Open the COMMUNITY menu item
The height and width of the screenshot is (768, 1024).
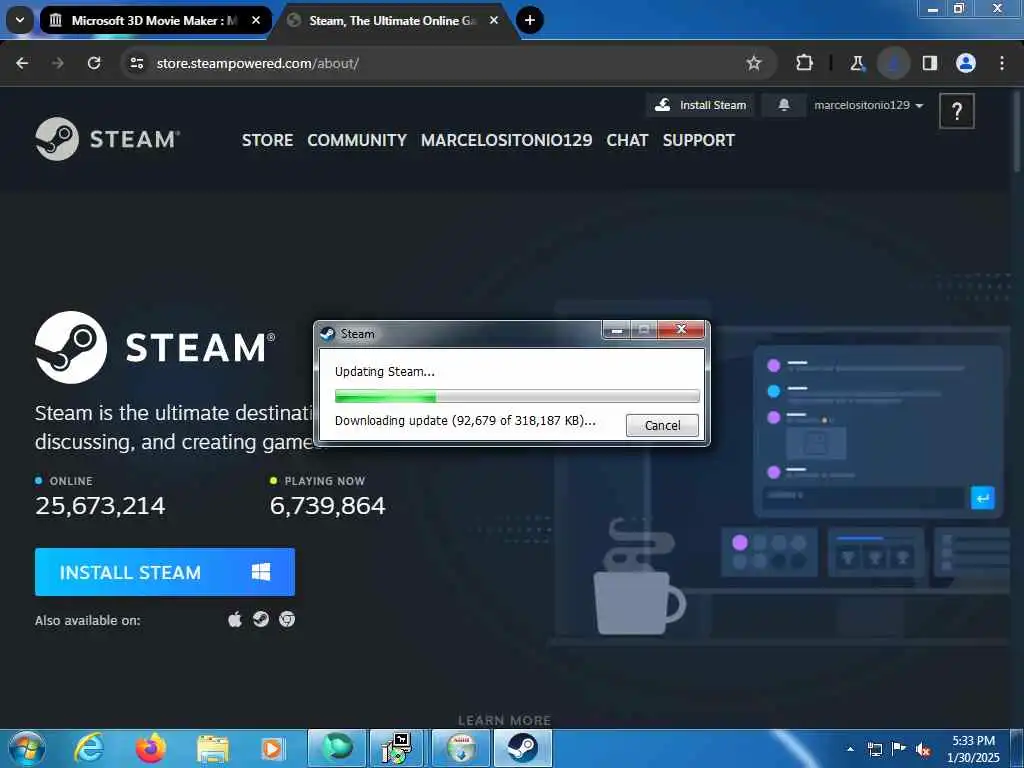click(x=357, y=140)
